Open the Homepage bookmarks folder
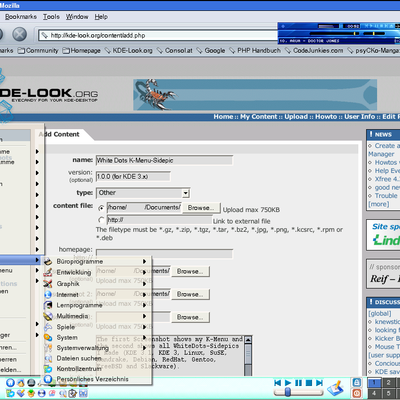Screen dimensions: 400x400 click(x=81, y=51)
